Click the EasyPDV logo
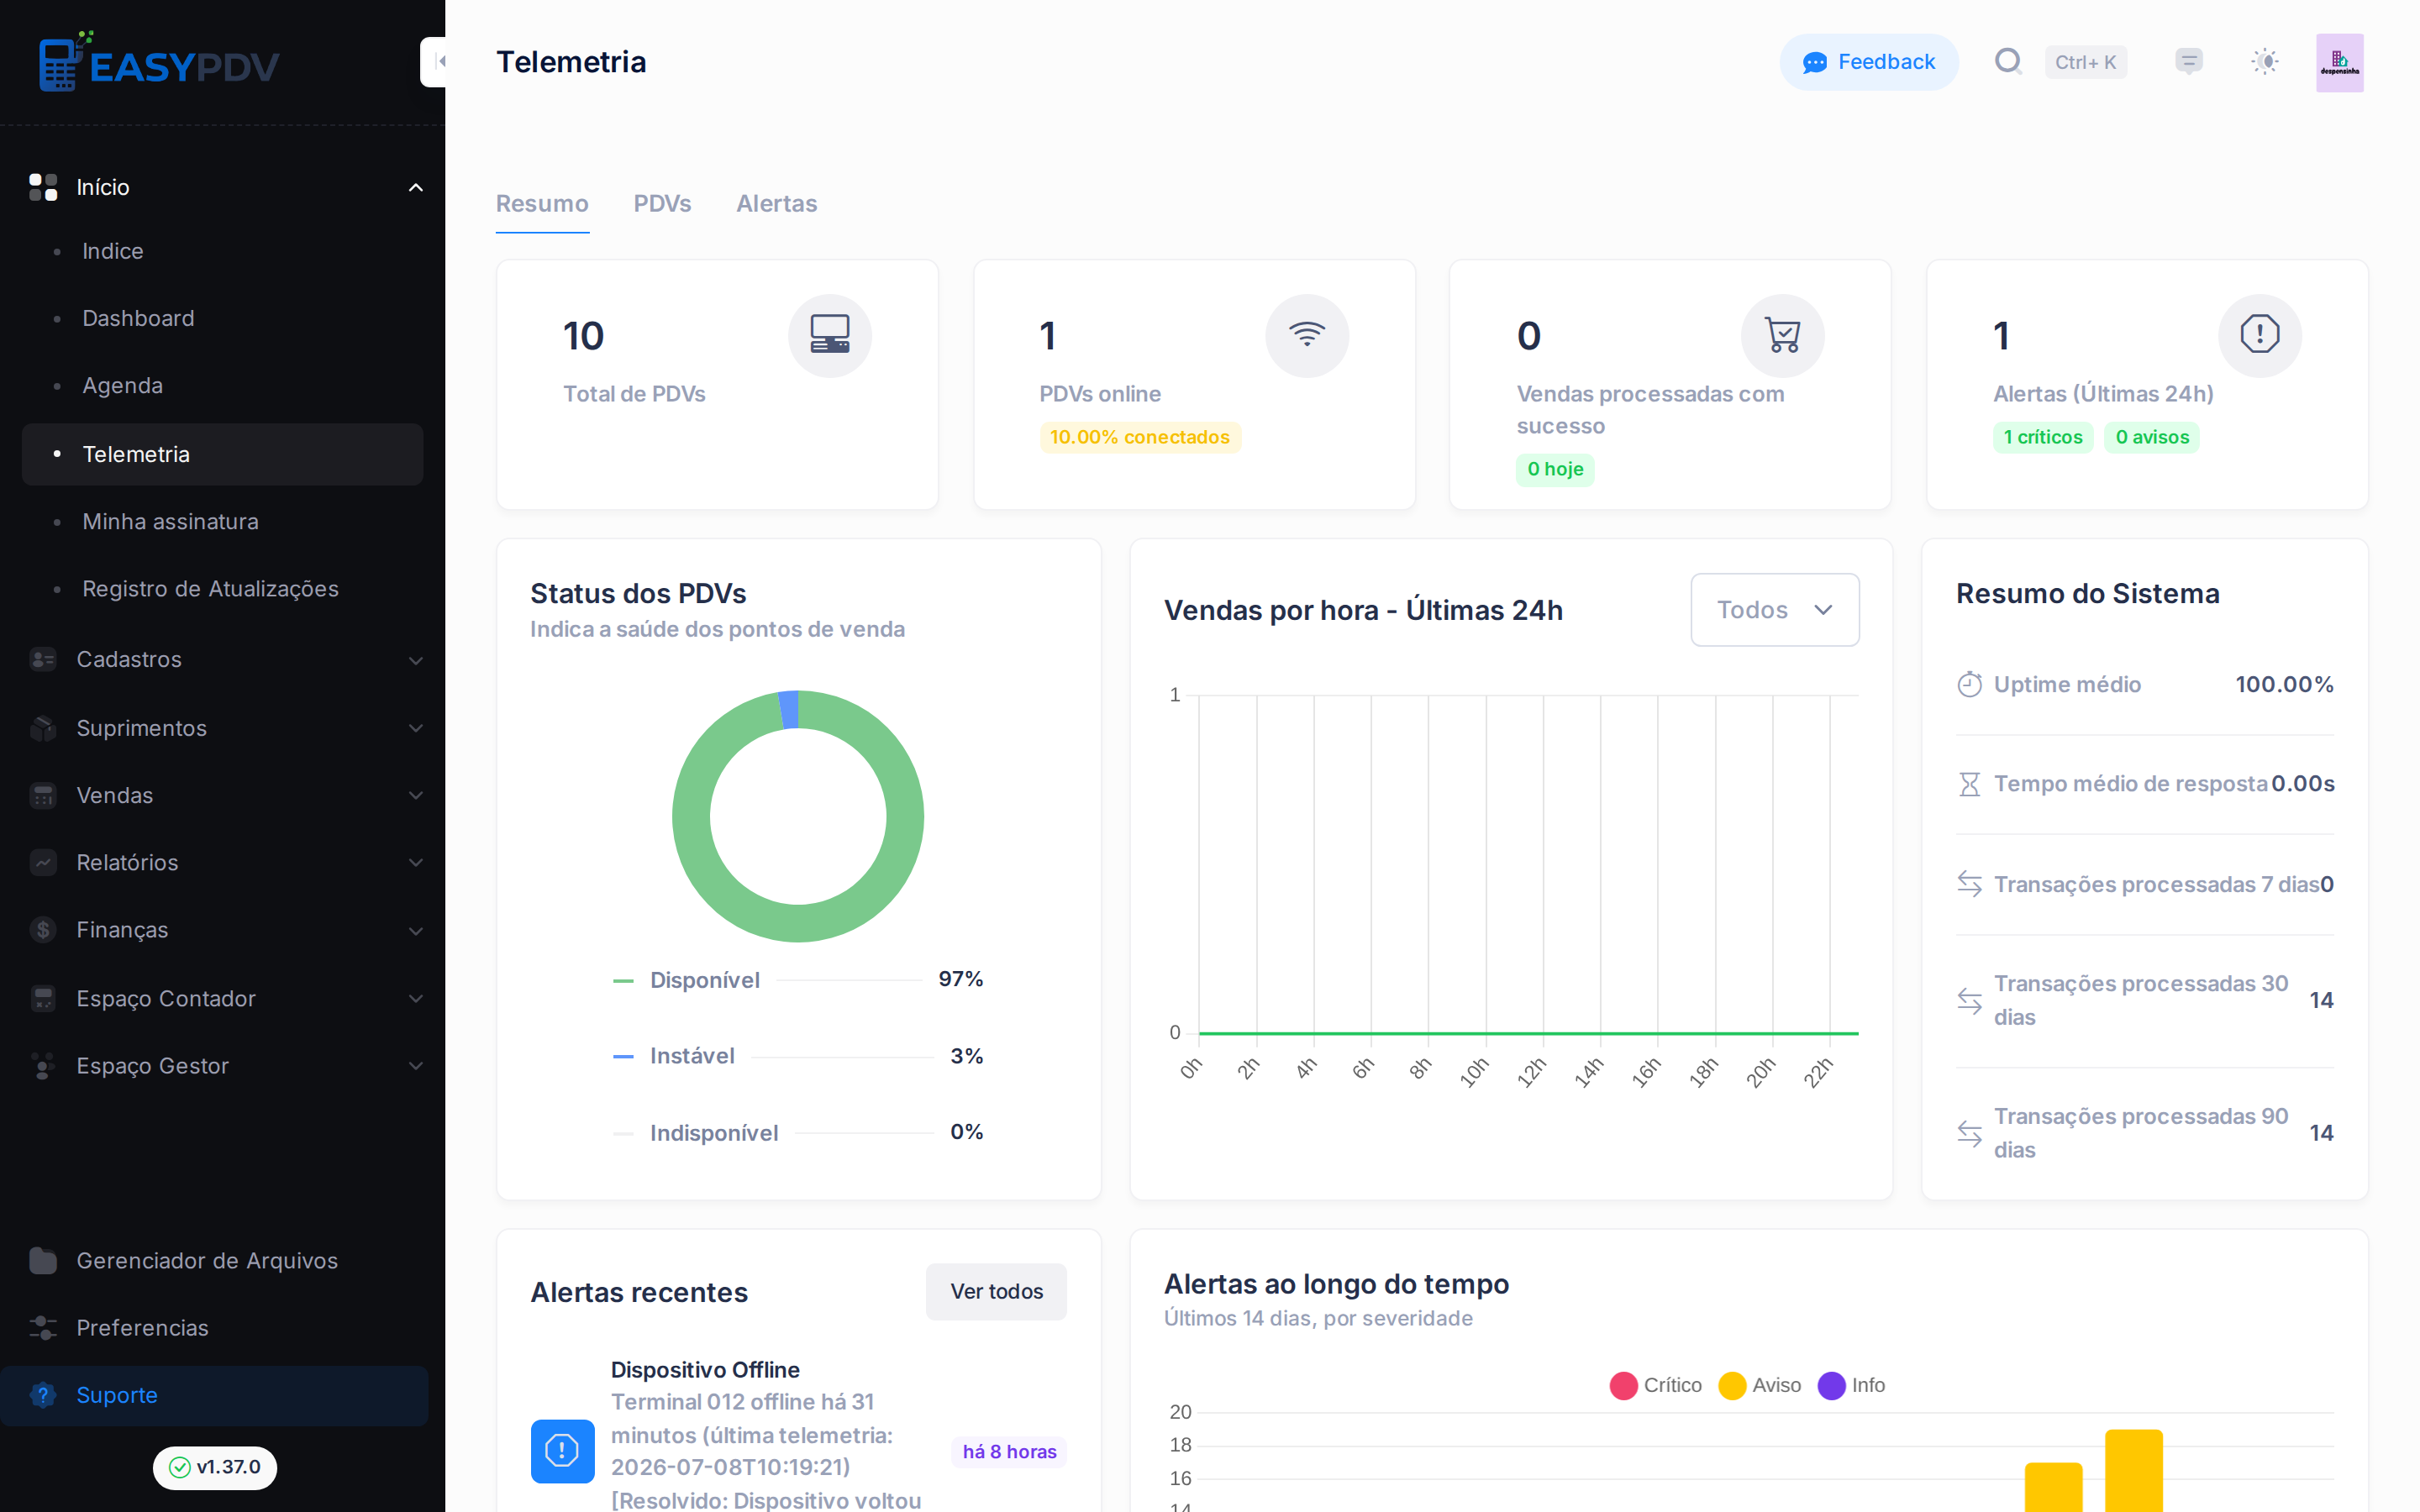The width and height of the screenshot is (2420, 1512). pos(159,62)
